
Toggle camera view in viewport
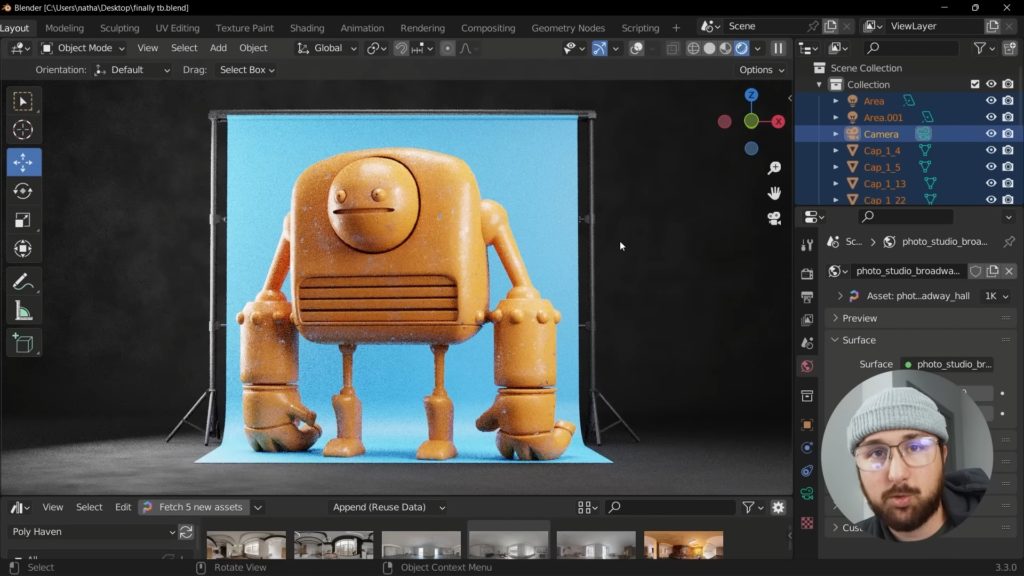click(774, 218)
